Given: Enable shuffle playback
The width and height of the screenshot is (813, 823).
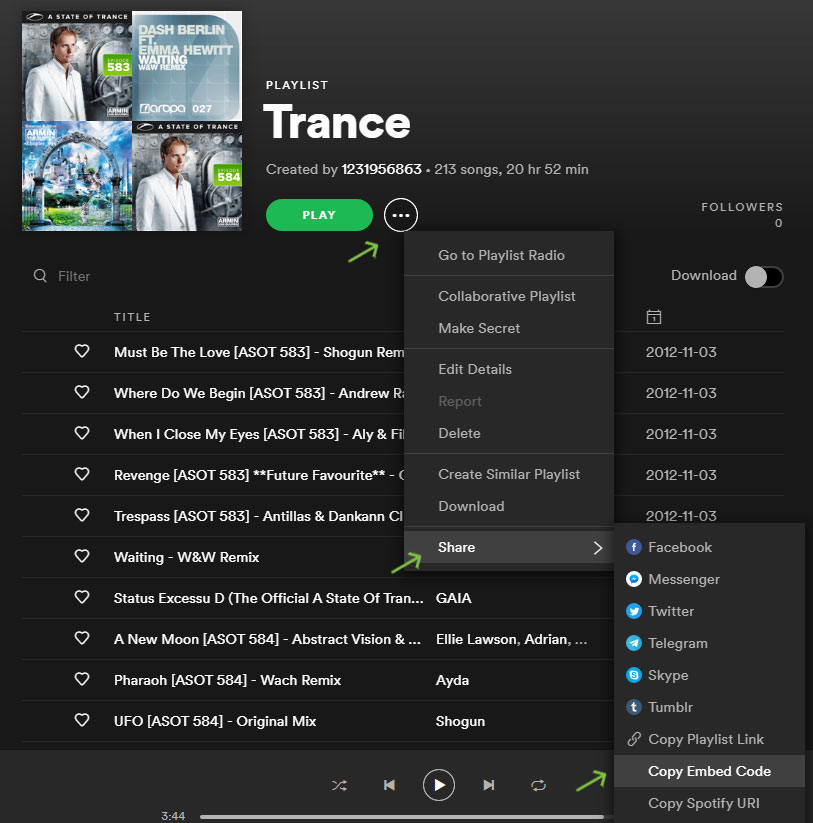Looking at the screenshot, I should (339, 785).
